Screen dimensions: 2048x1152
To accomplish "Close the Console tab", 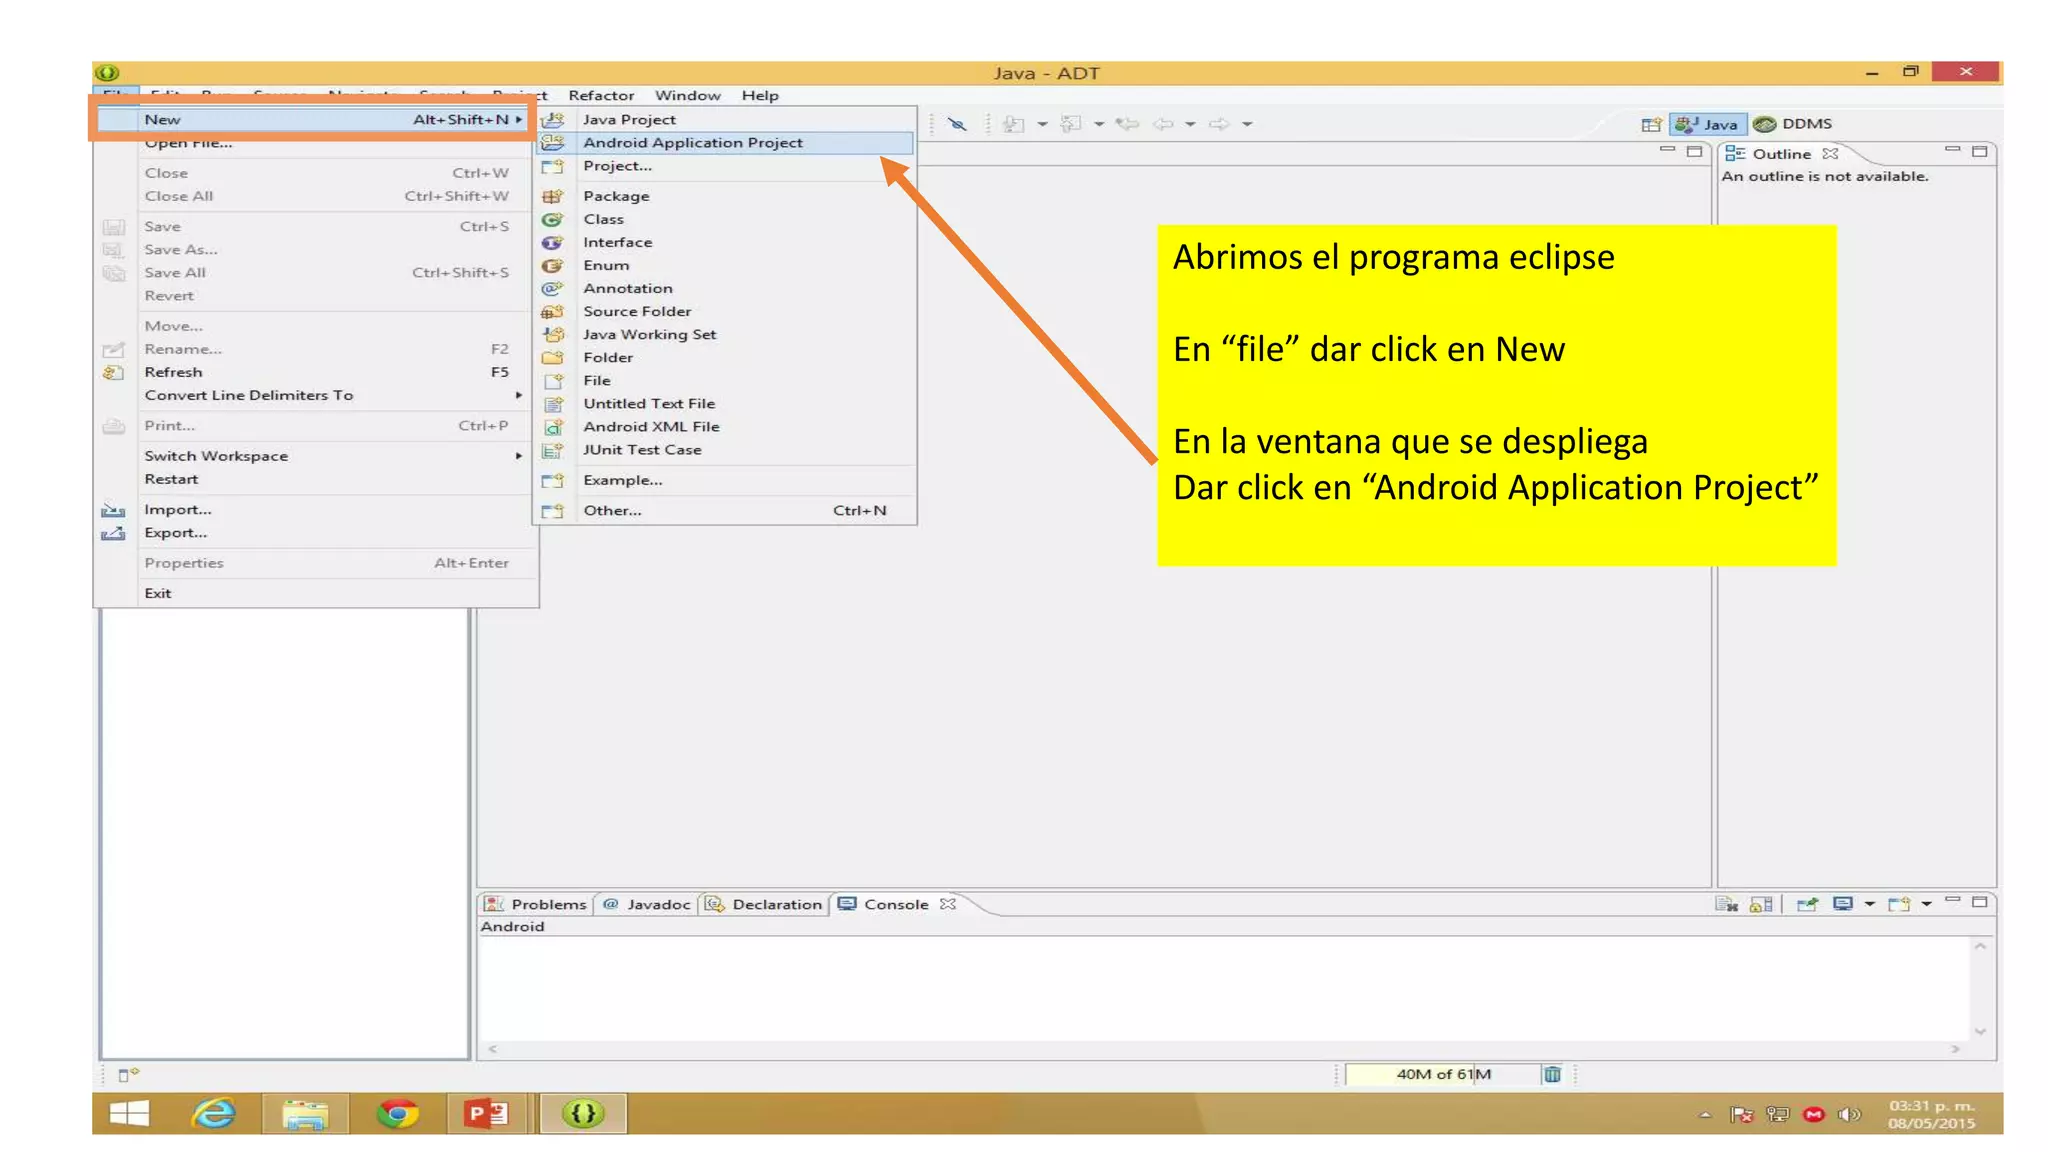I will coord(948,904).
